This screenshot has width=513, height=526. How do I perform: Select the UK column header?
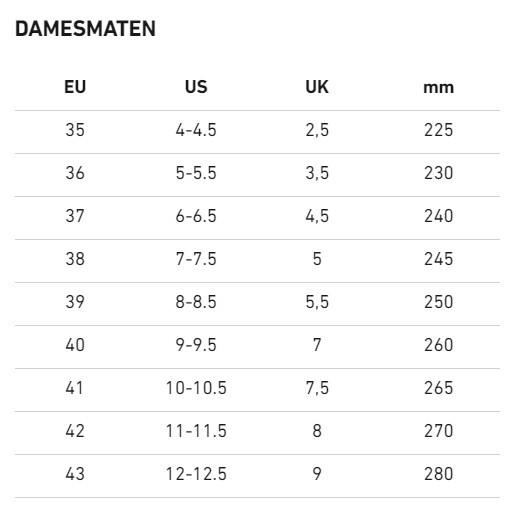click(x=317, y=87)
